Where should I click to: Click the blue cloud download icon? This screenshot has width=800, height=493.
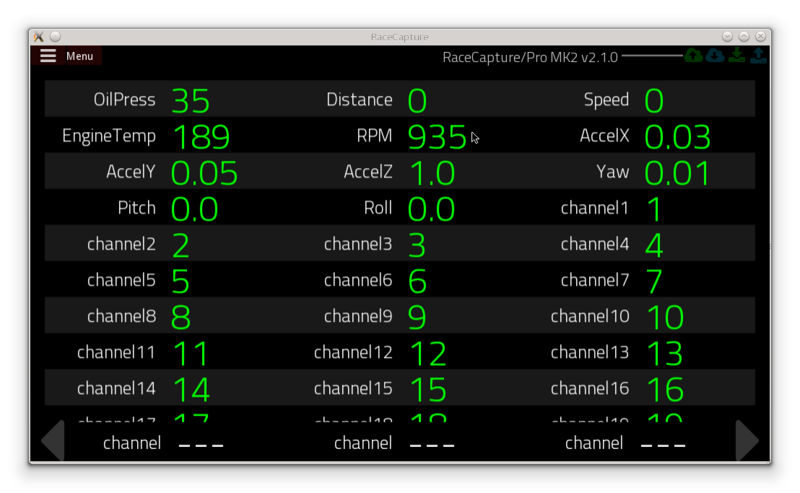tap(715, 56)
